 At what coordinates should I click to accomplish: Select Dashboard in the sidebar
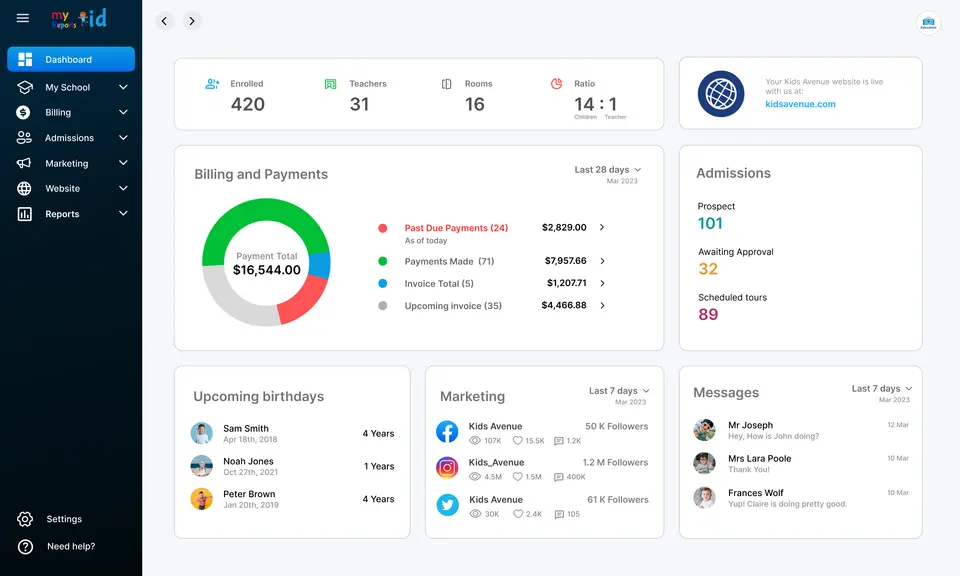(71, 59)
